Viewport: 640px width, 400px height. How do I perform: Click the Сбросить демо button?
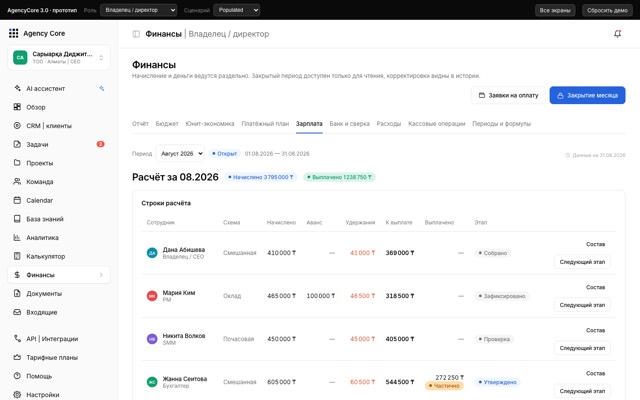[607, 10]
